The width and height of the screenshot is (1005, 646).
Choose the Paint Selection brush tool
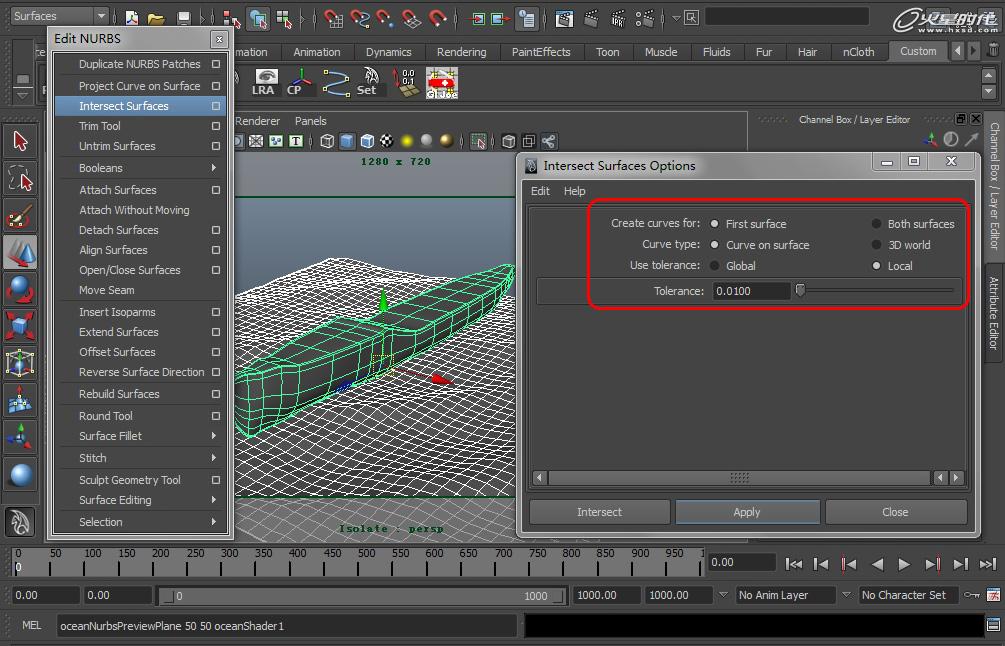click(21, 215)
